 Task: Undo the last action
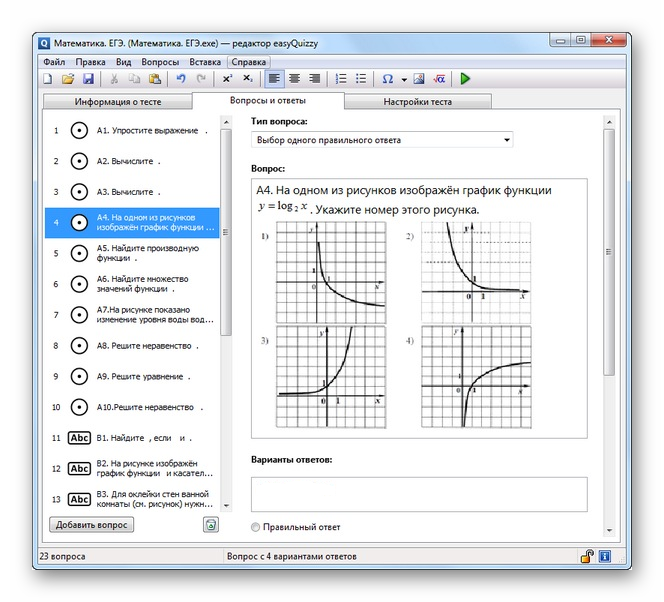[x=181, y=79]
